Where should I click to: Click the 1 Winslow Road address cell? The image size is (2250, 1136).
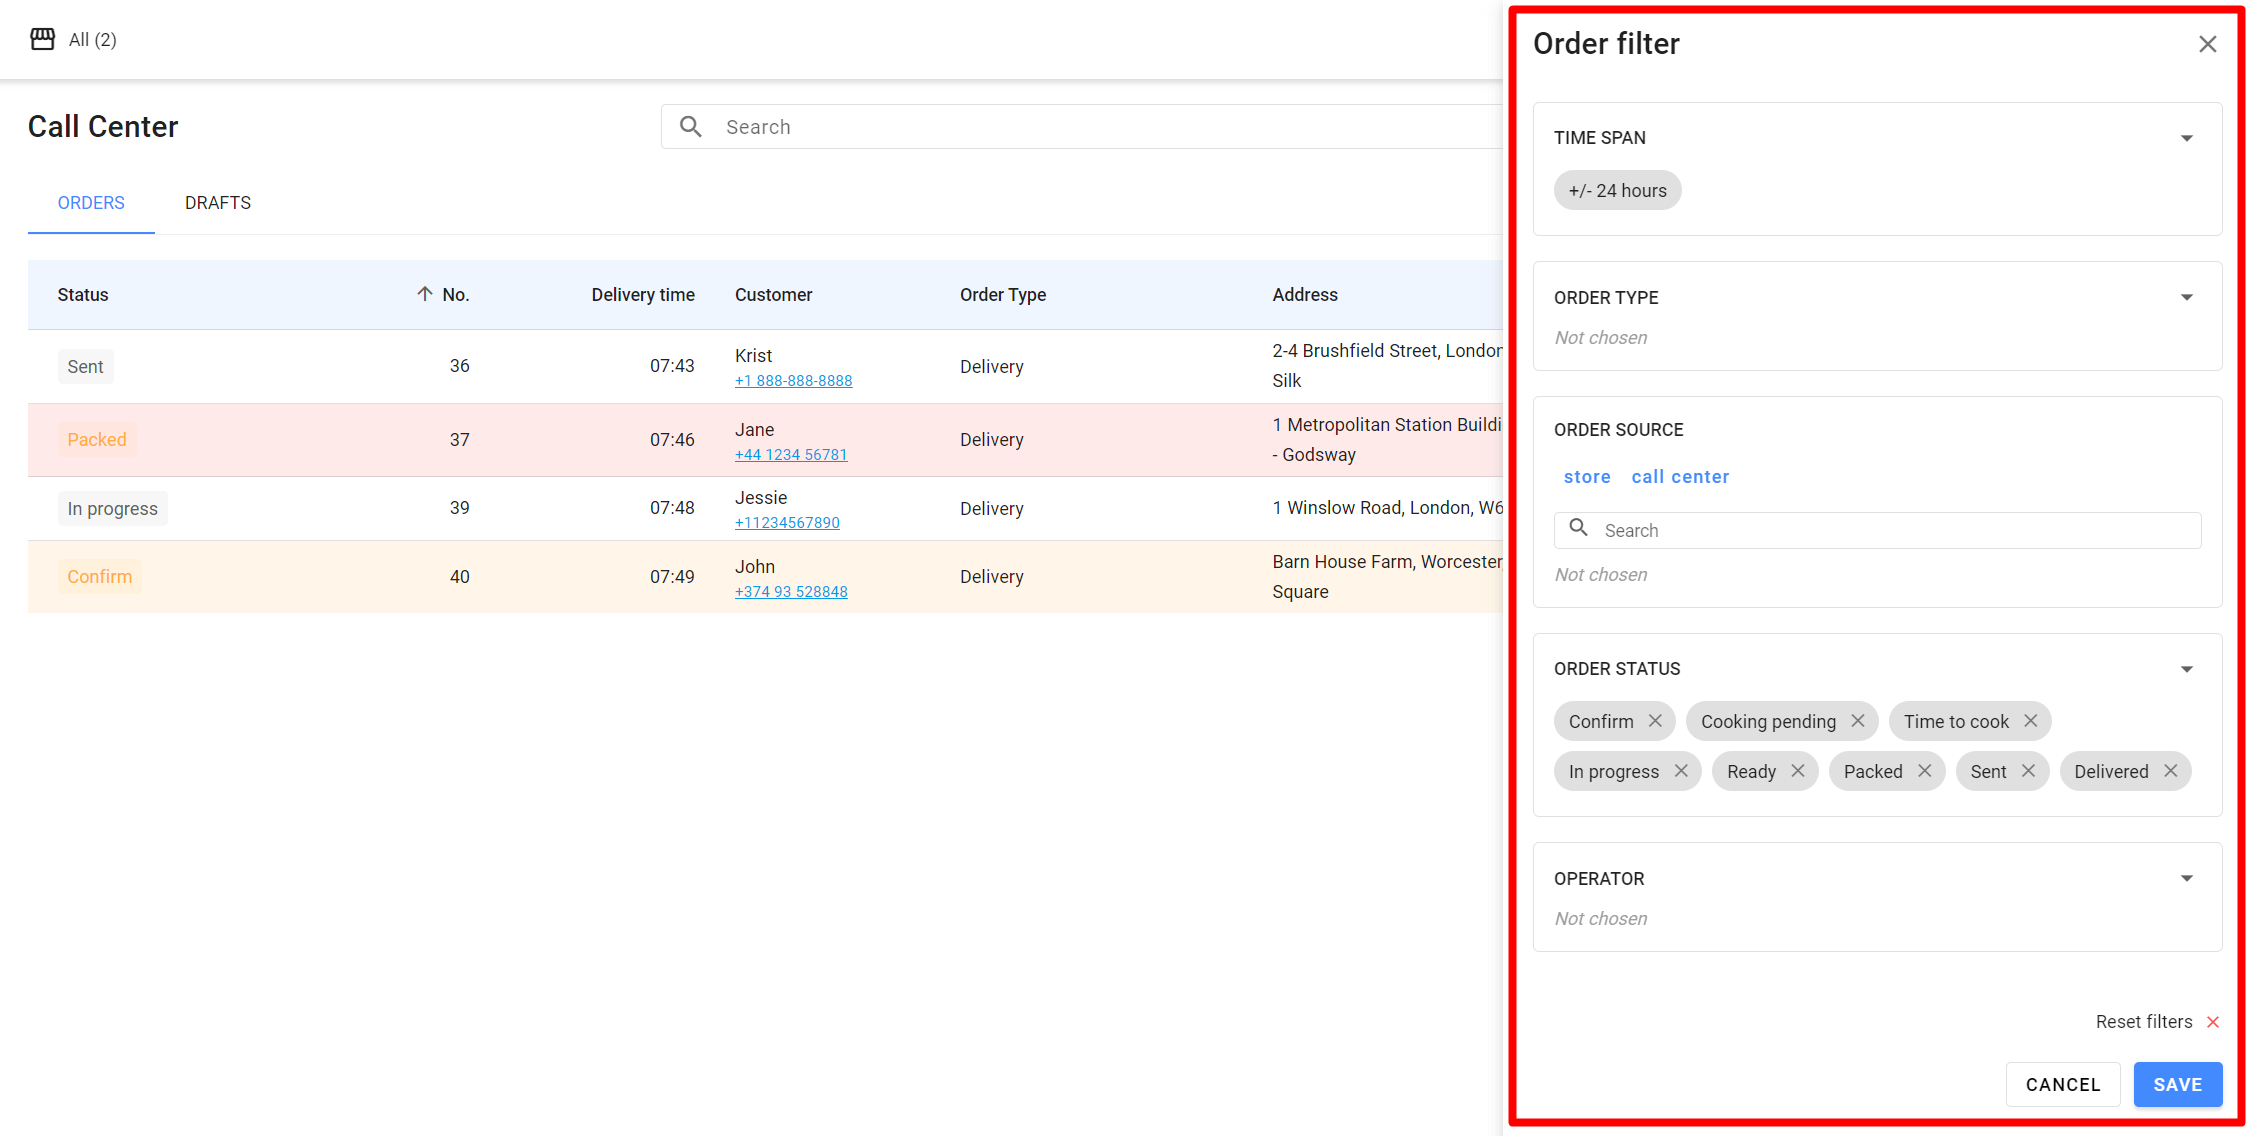(1387, 508)
